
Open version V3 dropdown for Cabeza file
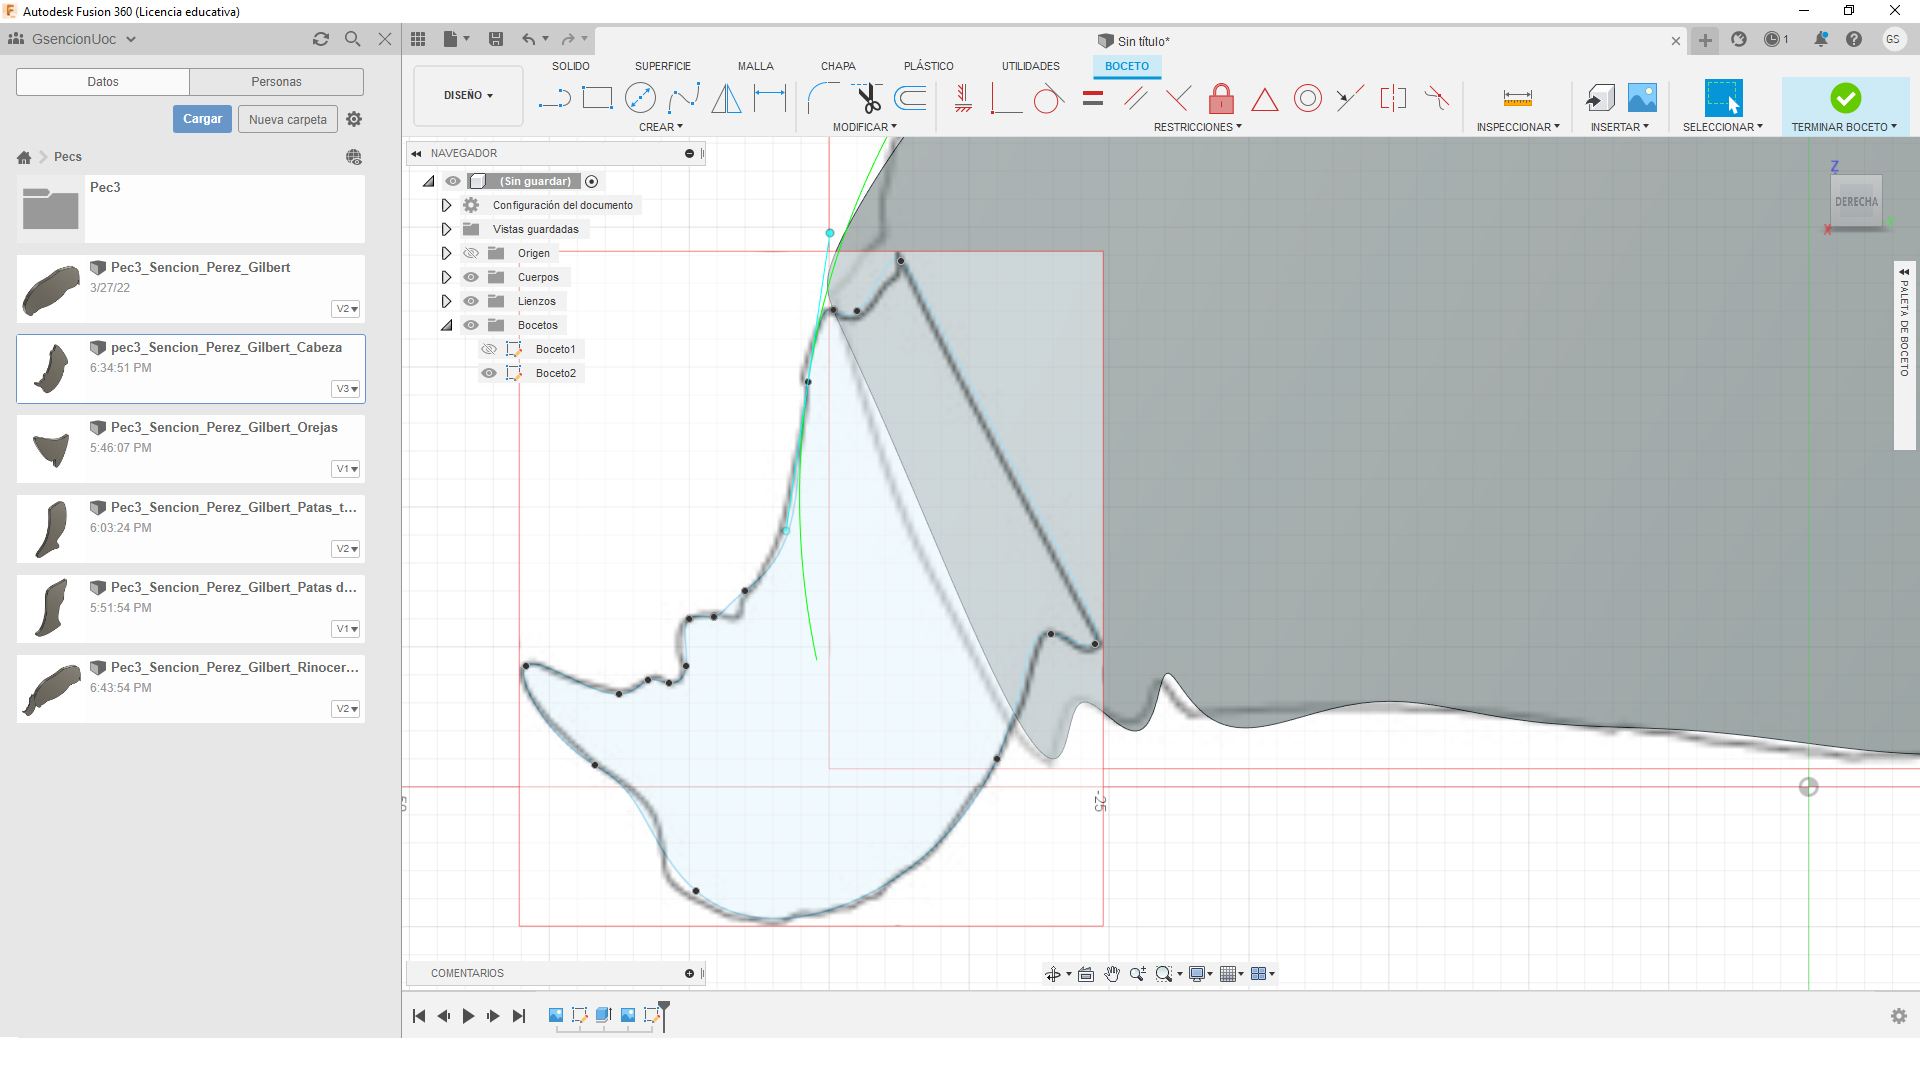(x=346, y=389)
